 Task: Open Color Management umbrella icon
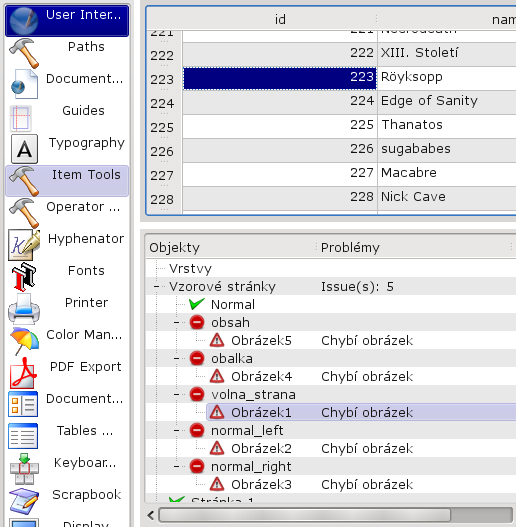click(24, 341)
